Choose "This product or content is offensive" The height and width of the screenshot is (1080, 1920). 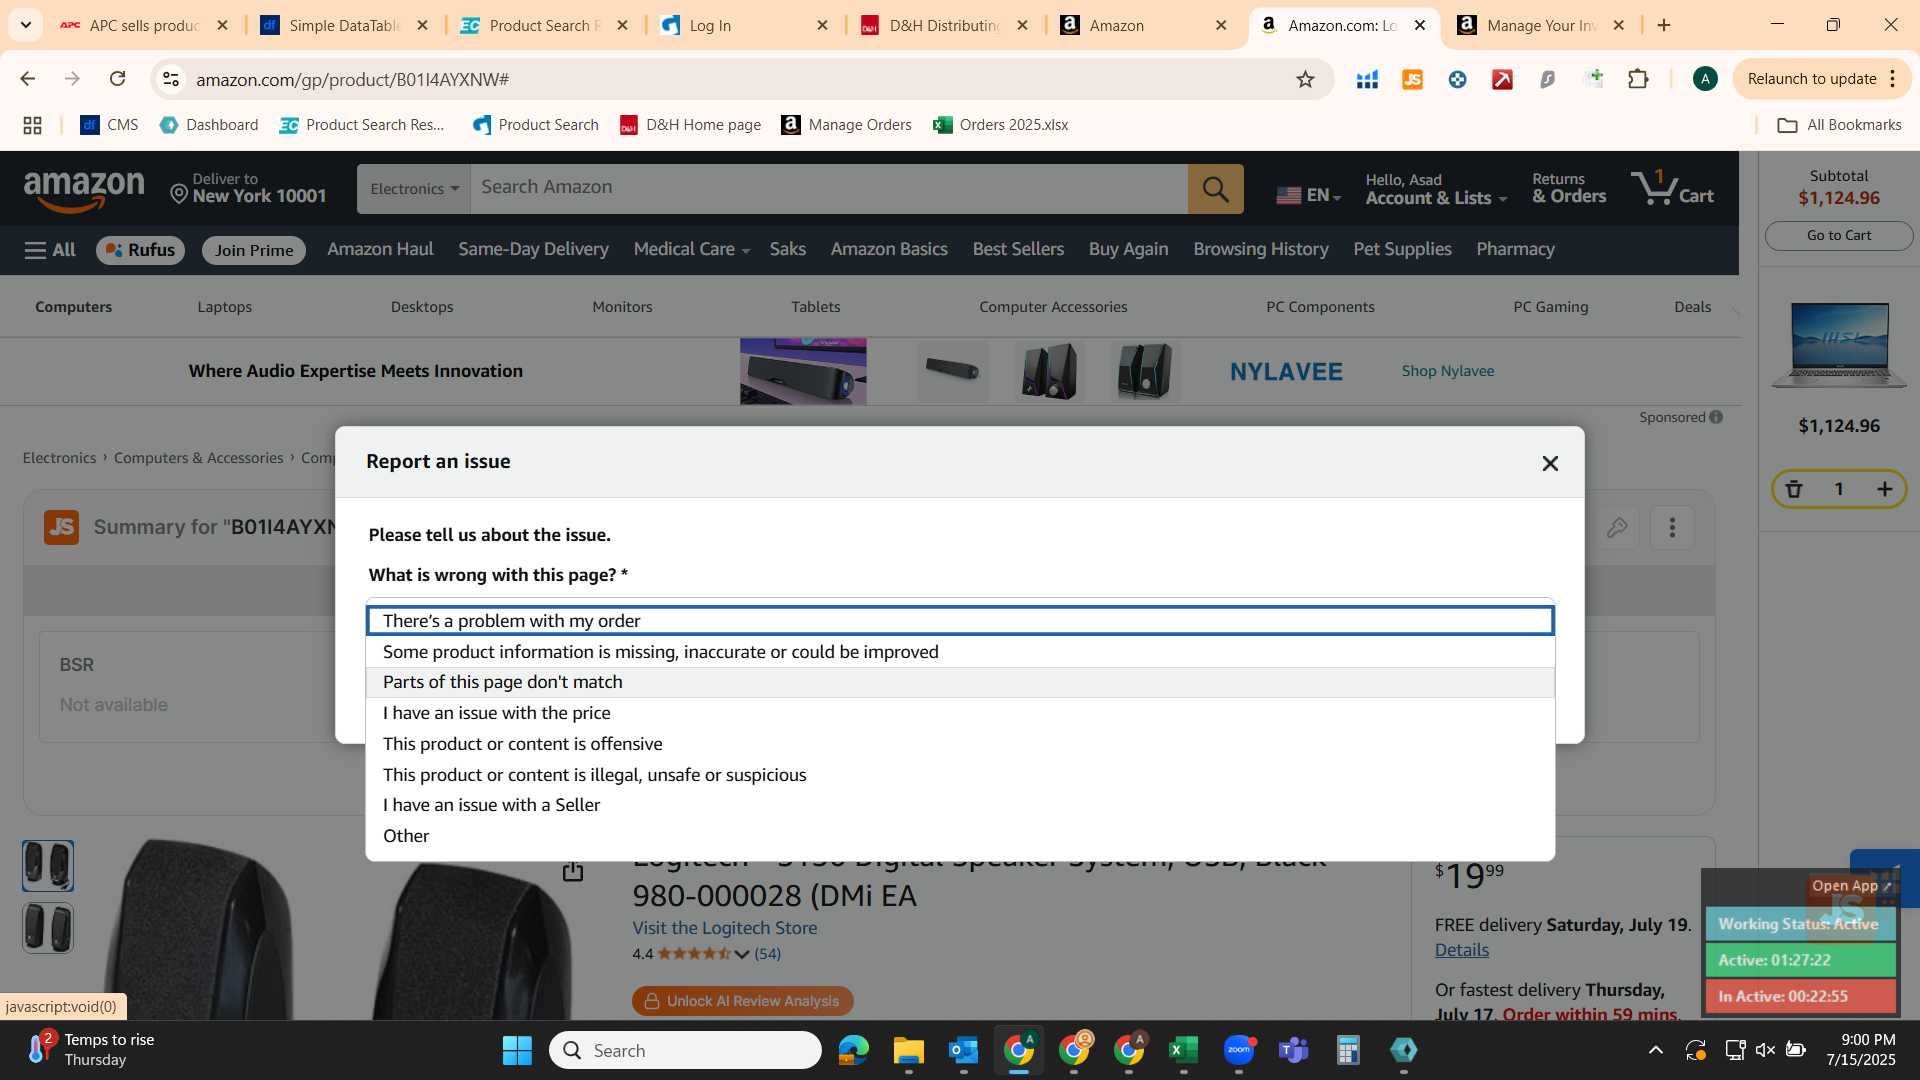(x=960, y=744)
